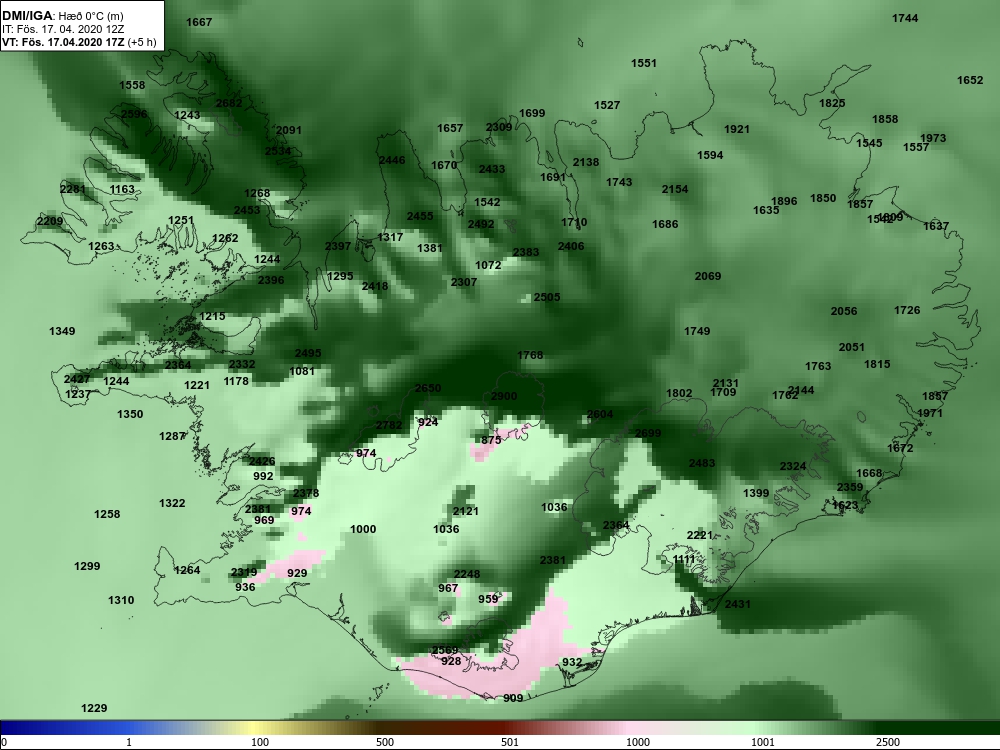The image size is (1000, 750).
Task: Click the '100' label in the color legend
Action: click(260, 742)
